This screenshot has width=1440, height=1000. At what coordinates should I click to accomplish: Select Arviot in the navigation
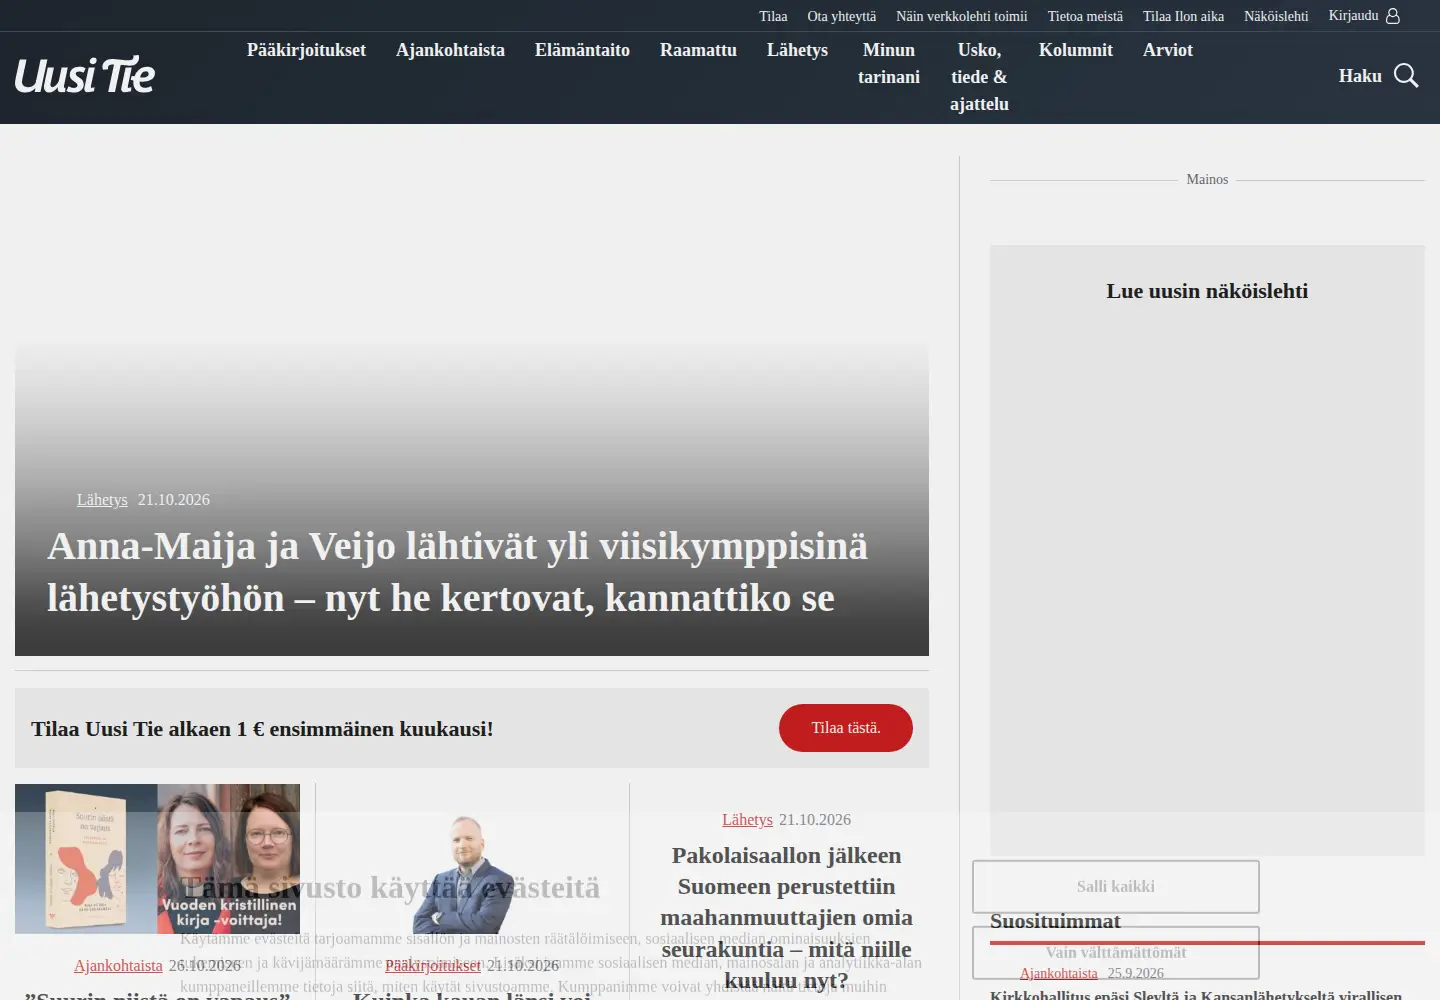(1168, 50)
